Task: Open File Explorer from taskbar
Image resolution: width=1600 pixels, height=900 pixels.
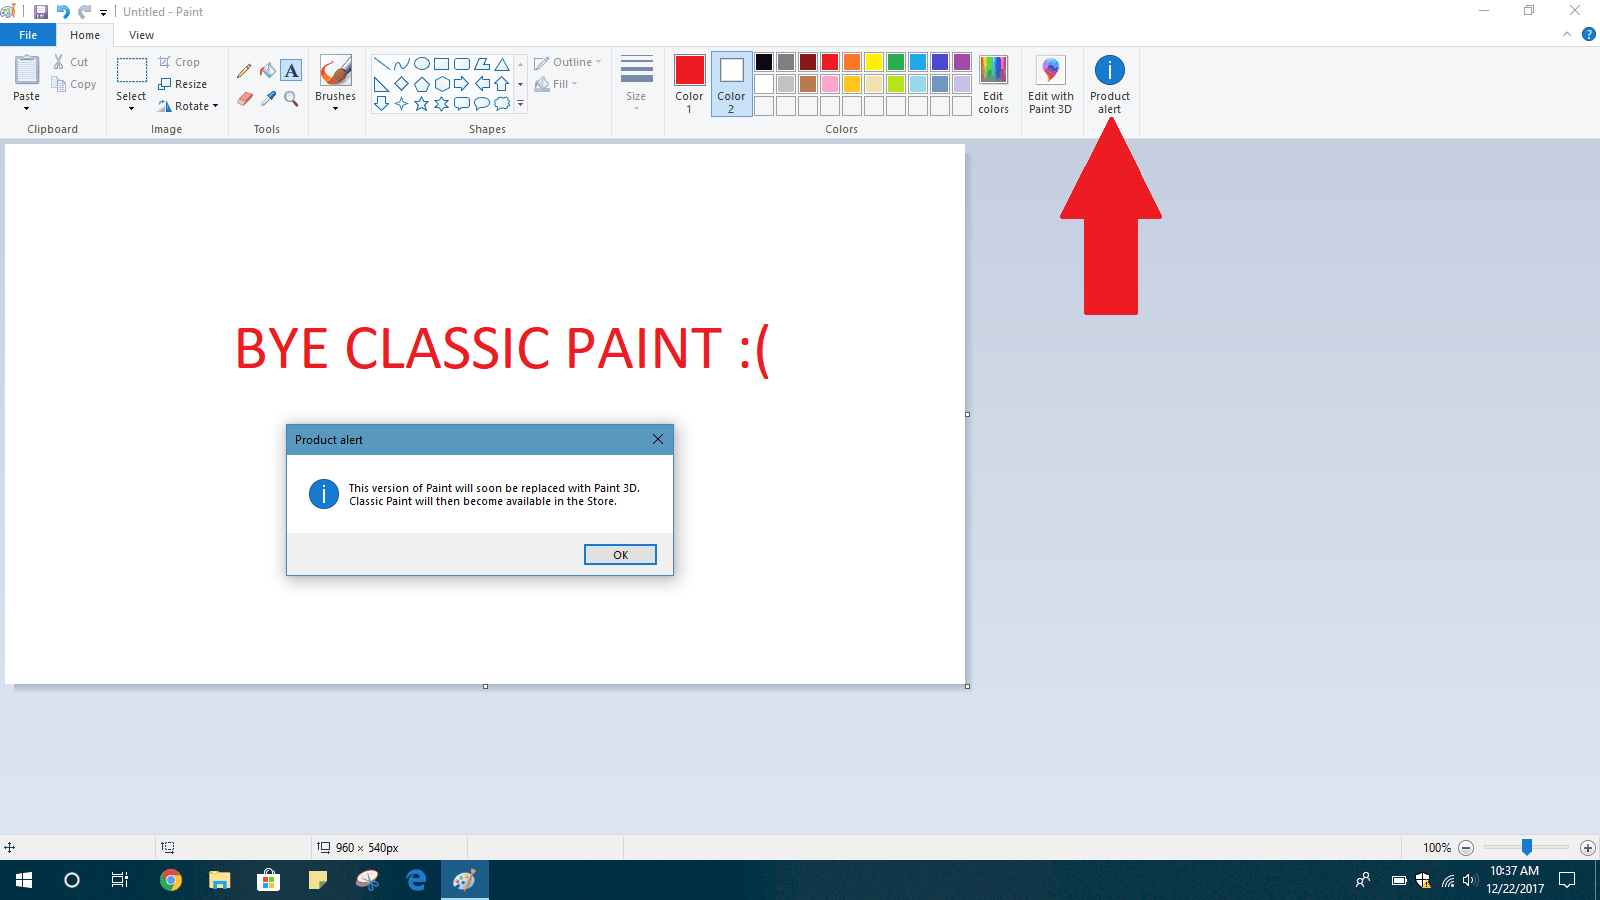Action: (x=220, y=880)
